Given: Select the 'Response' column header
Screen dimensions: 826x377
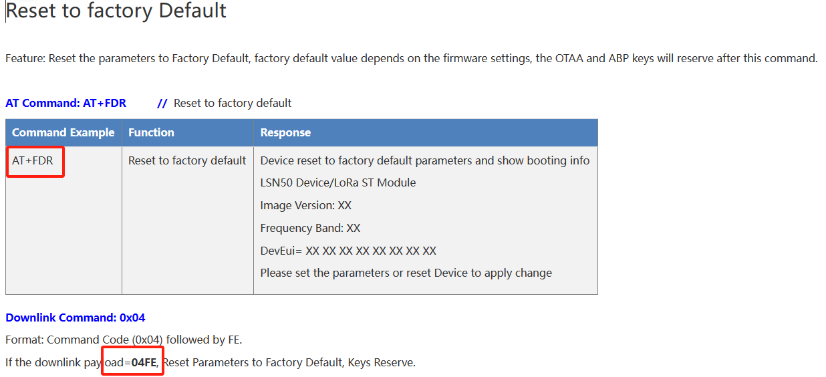Looking at the screenshot, I should click(x=286, y=133).
